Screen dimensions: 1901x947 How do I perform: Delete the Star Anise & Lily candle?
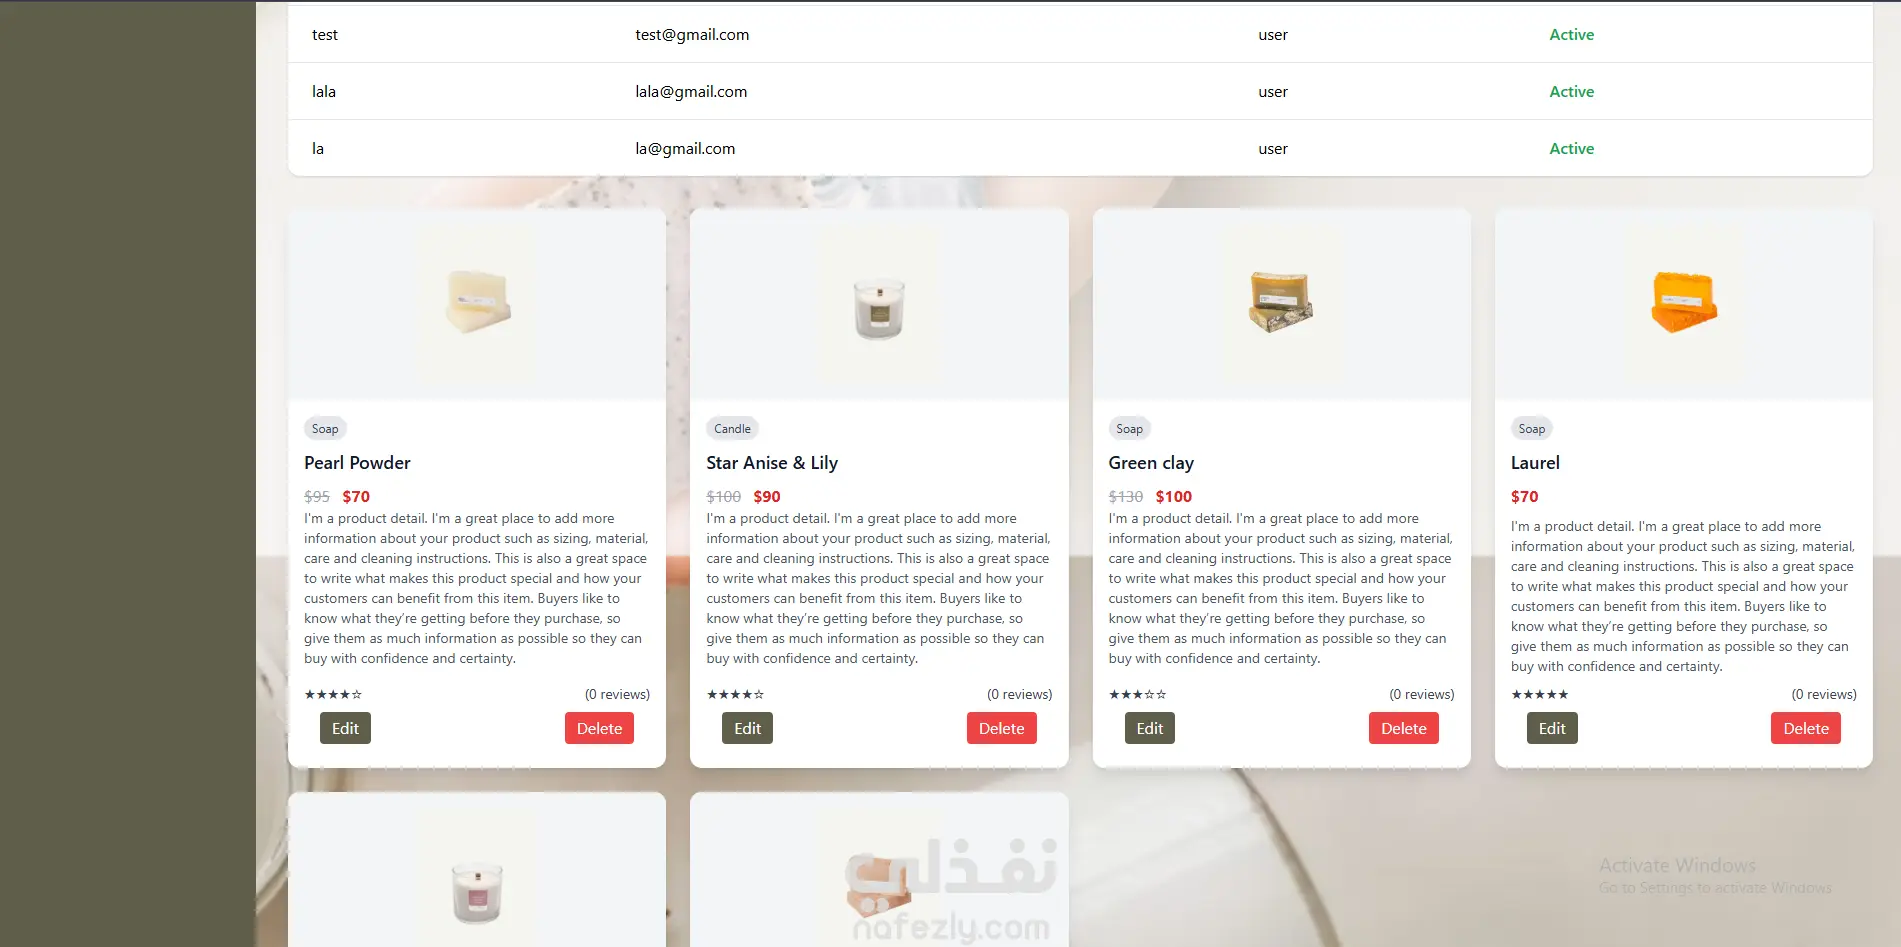tap(1001, 728)
